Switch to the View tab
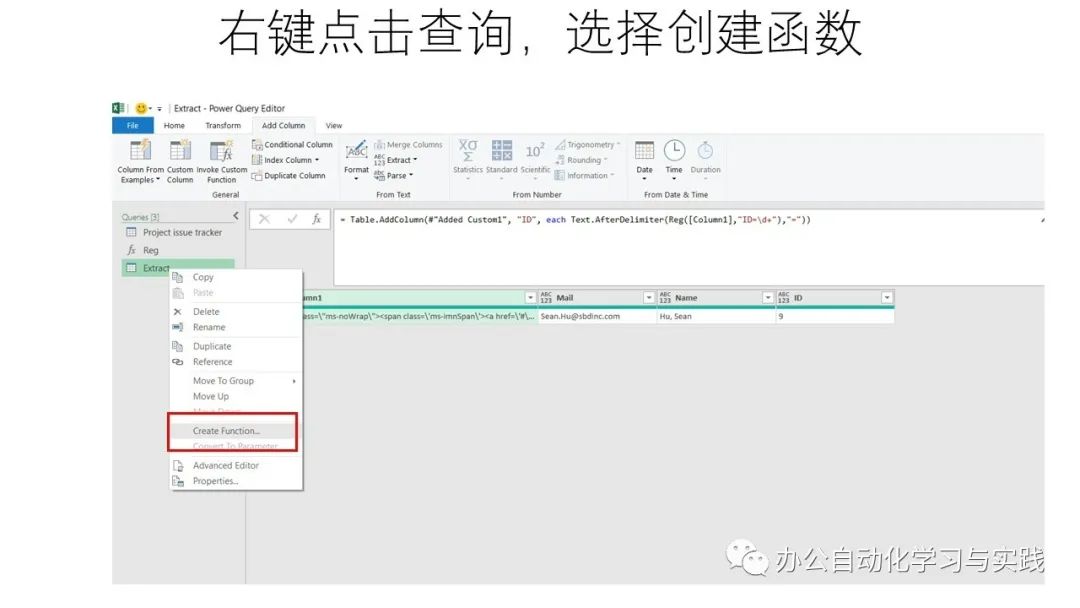Screen dimensions: 1080x608 point(334,125)
